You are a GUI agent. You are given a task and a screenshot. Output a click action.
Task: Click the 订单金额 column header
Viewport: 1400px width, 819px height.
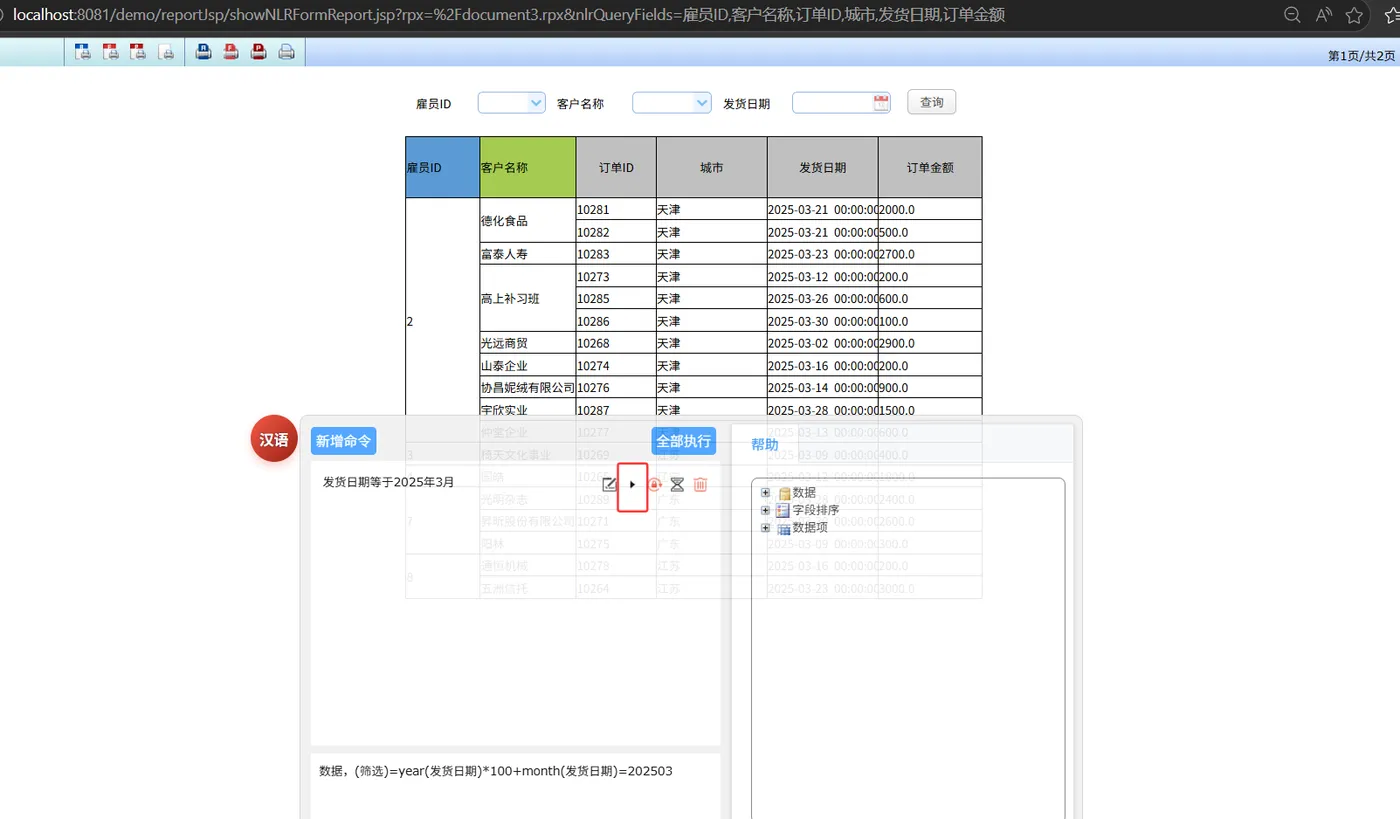pos(930,167)
